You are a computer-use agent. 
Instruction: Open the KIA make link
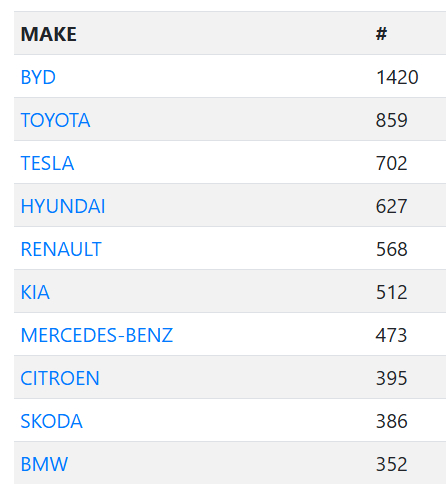pos(35,292)
